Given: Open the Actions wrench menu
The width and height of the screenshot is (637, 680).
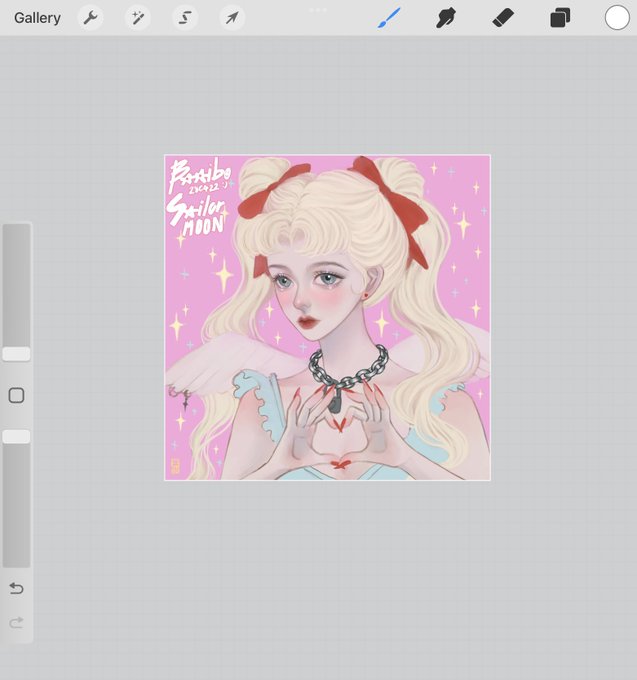Looking at the screenshot, I should pos(90,18).
